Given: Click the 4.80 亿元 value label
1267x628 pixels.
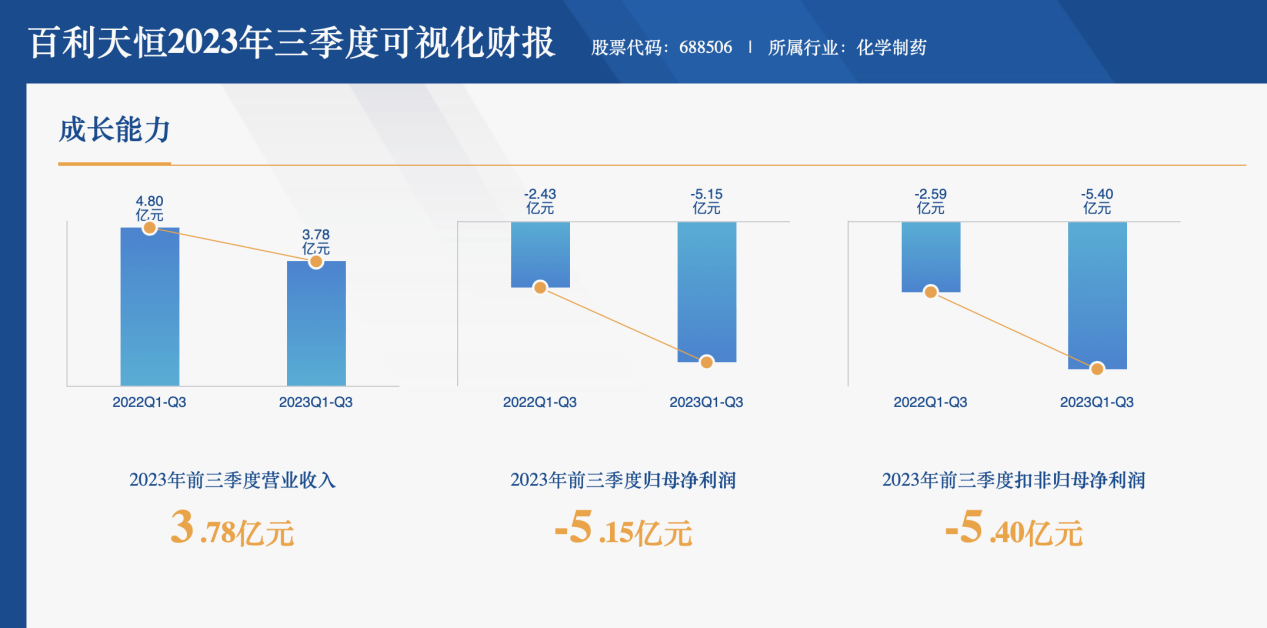Looking at the screenshot, I should [150, 207].
